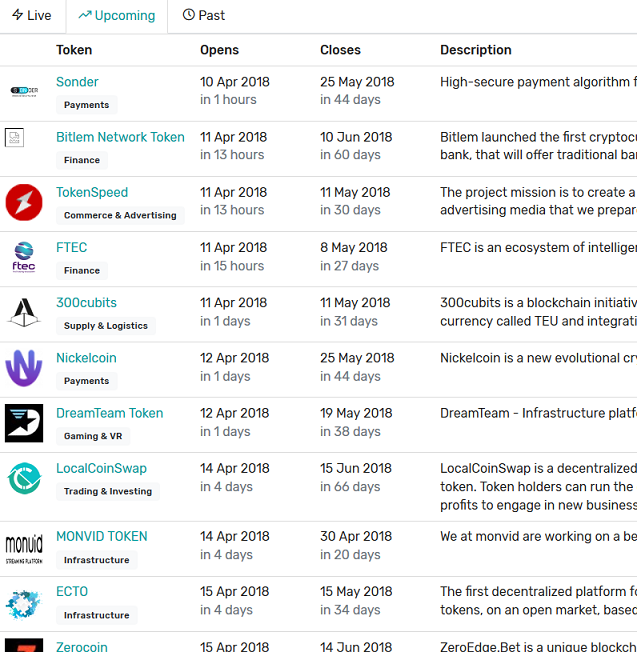The image size is (637, 652).
Task: Click the Nickelcoin description text
Action: (x=538, y=358)
